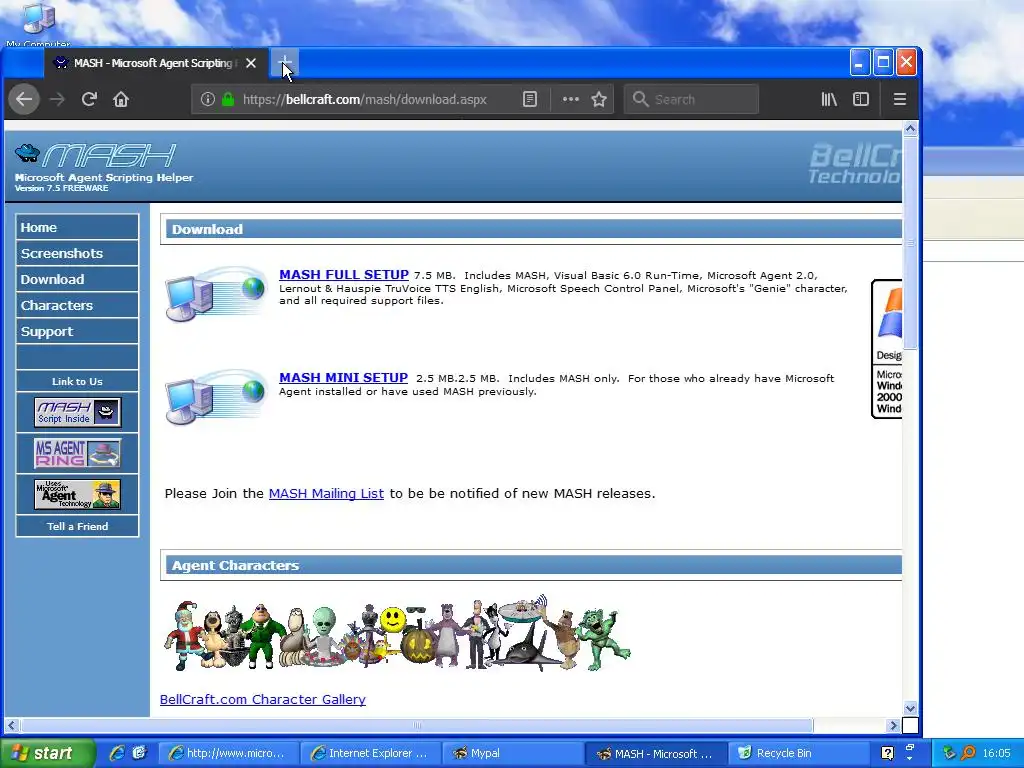This screenshot has width=1024, height=768.
Task: Bookmark this page with the star icon
Action: pyautogui.click(x=599, y=99)
